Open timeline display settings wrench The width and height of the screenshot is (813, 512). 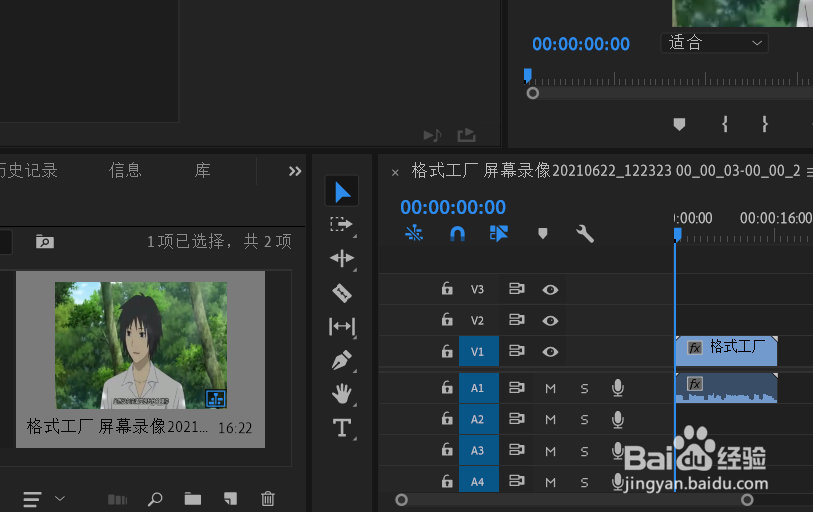point(585,234)
